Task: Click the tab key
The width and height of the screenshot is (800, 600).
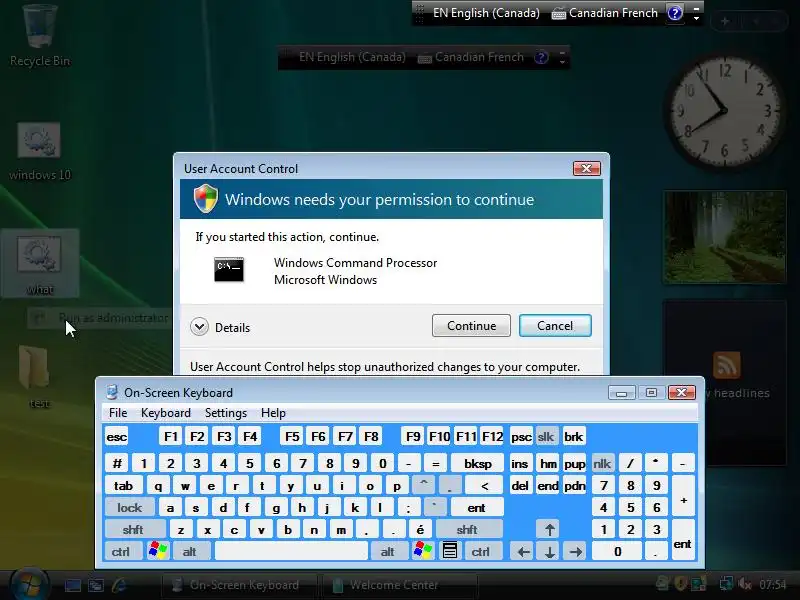Action: (124, 486)
